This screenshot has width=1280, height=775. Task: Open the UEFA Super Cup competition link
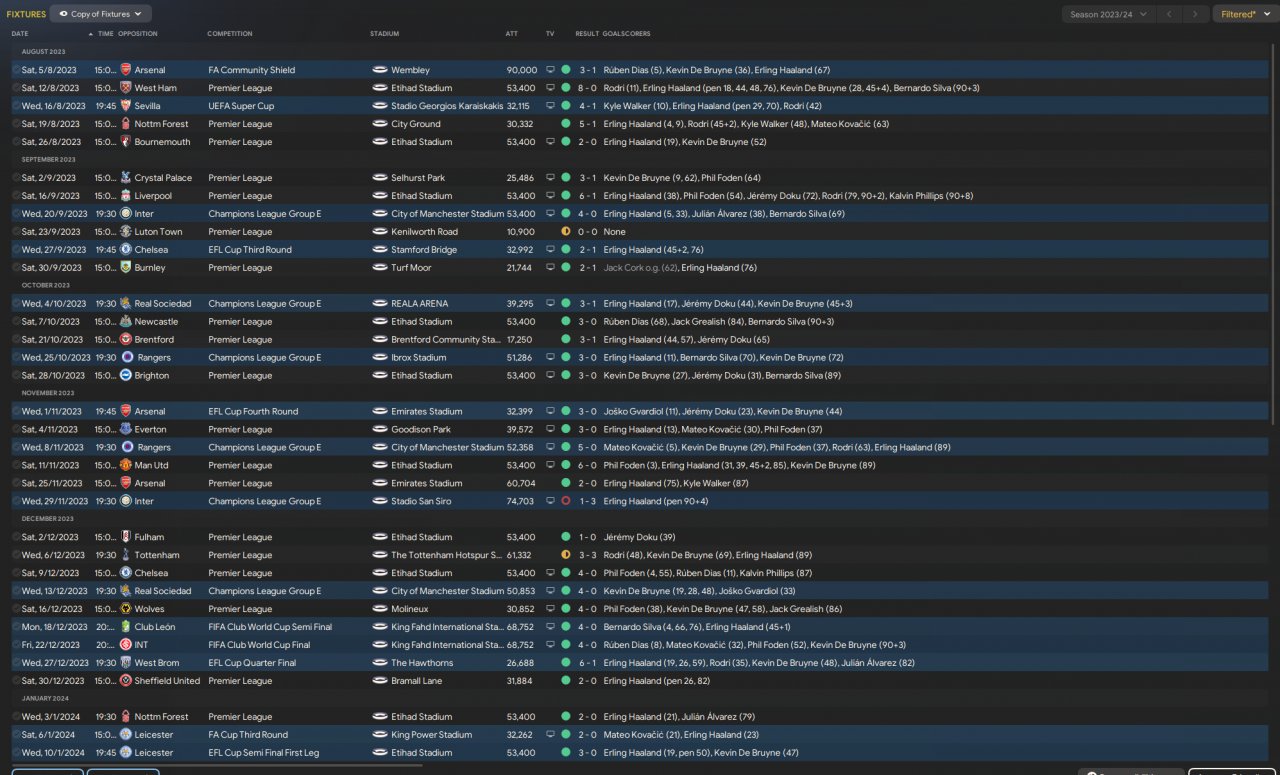click(x=241, y=106)
